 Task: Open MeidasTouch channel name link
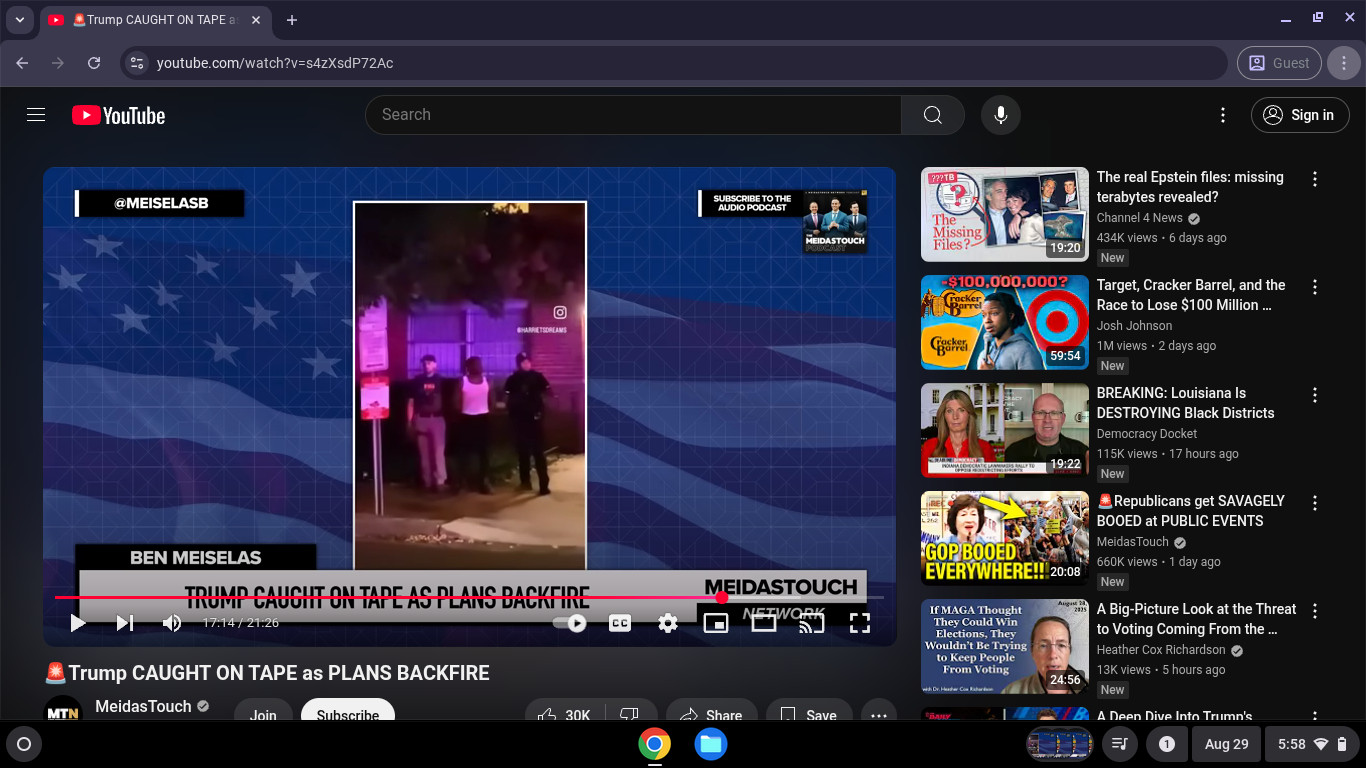point(143,706)
